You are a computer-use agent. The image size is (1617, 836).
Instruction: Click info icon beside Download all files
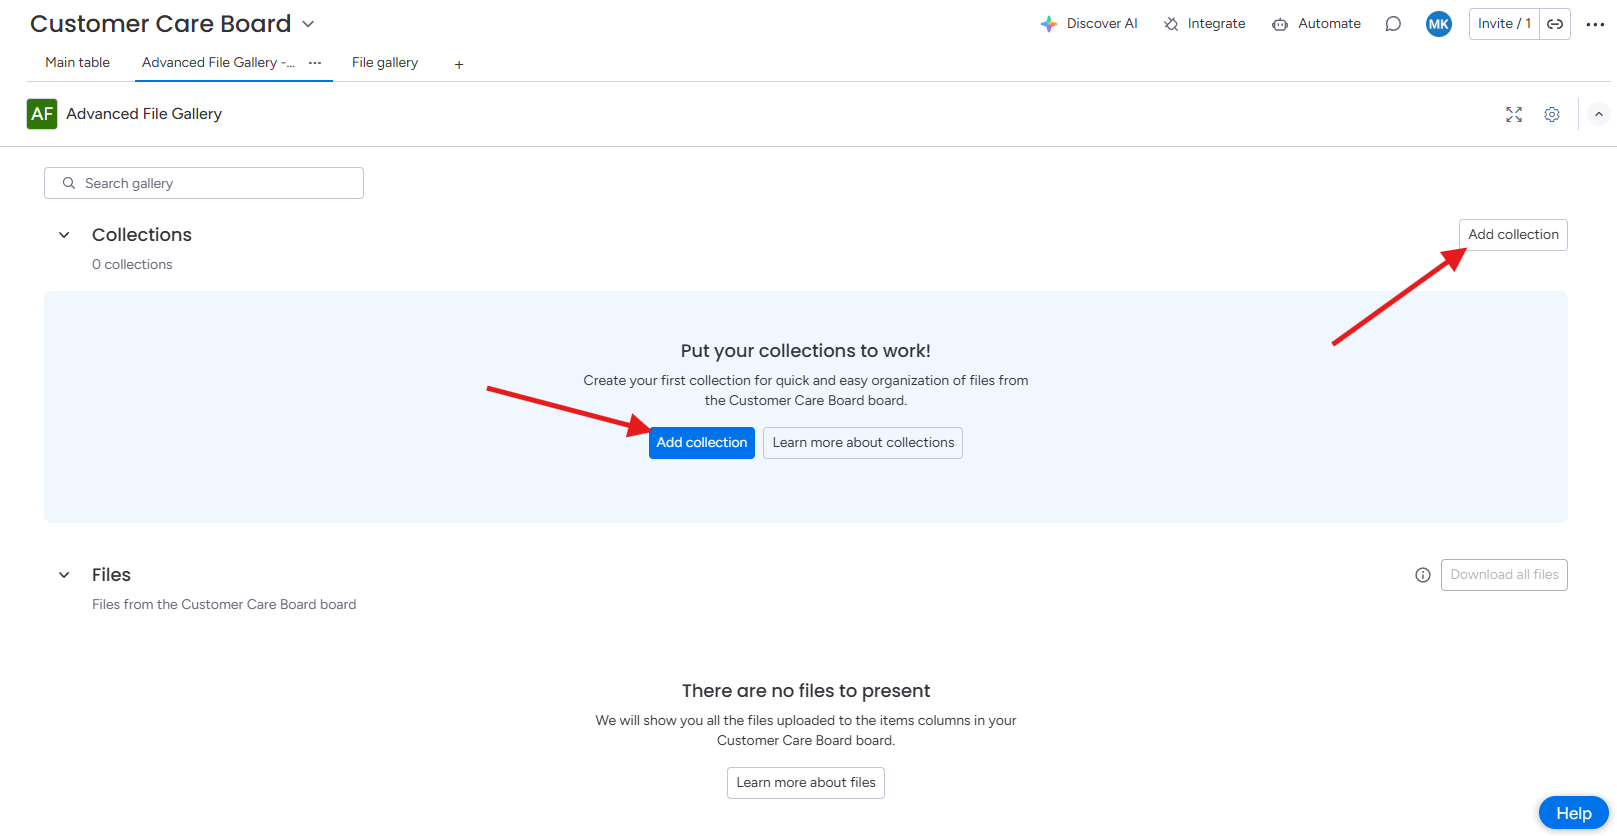[x=1423, y=575]
